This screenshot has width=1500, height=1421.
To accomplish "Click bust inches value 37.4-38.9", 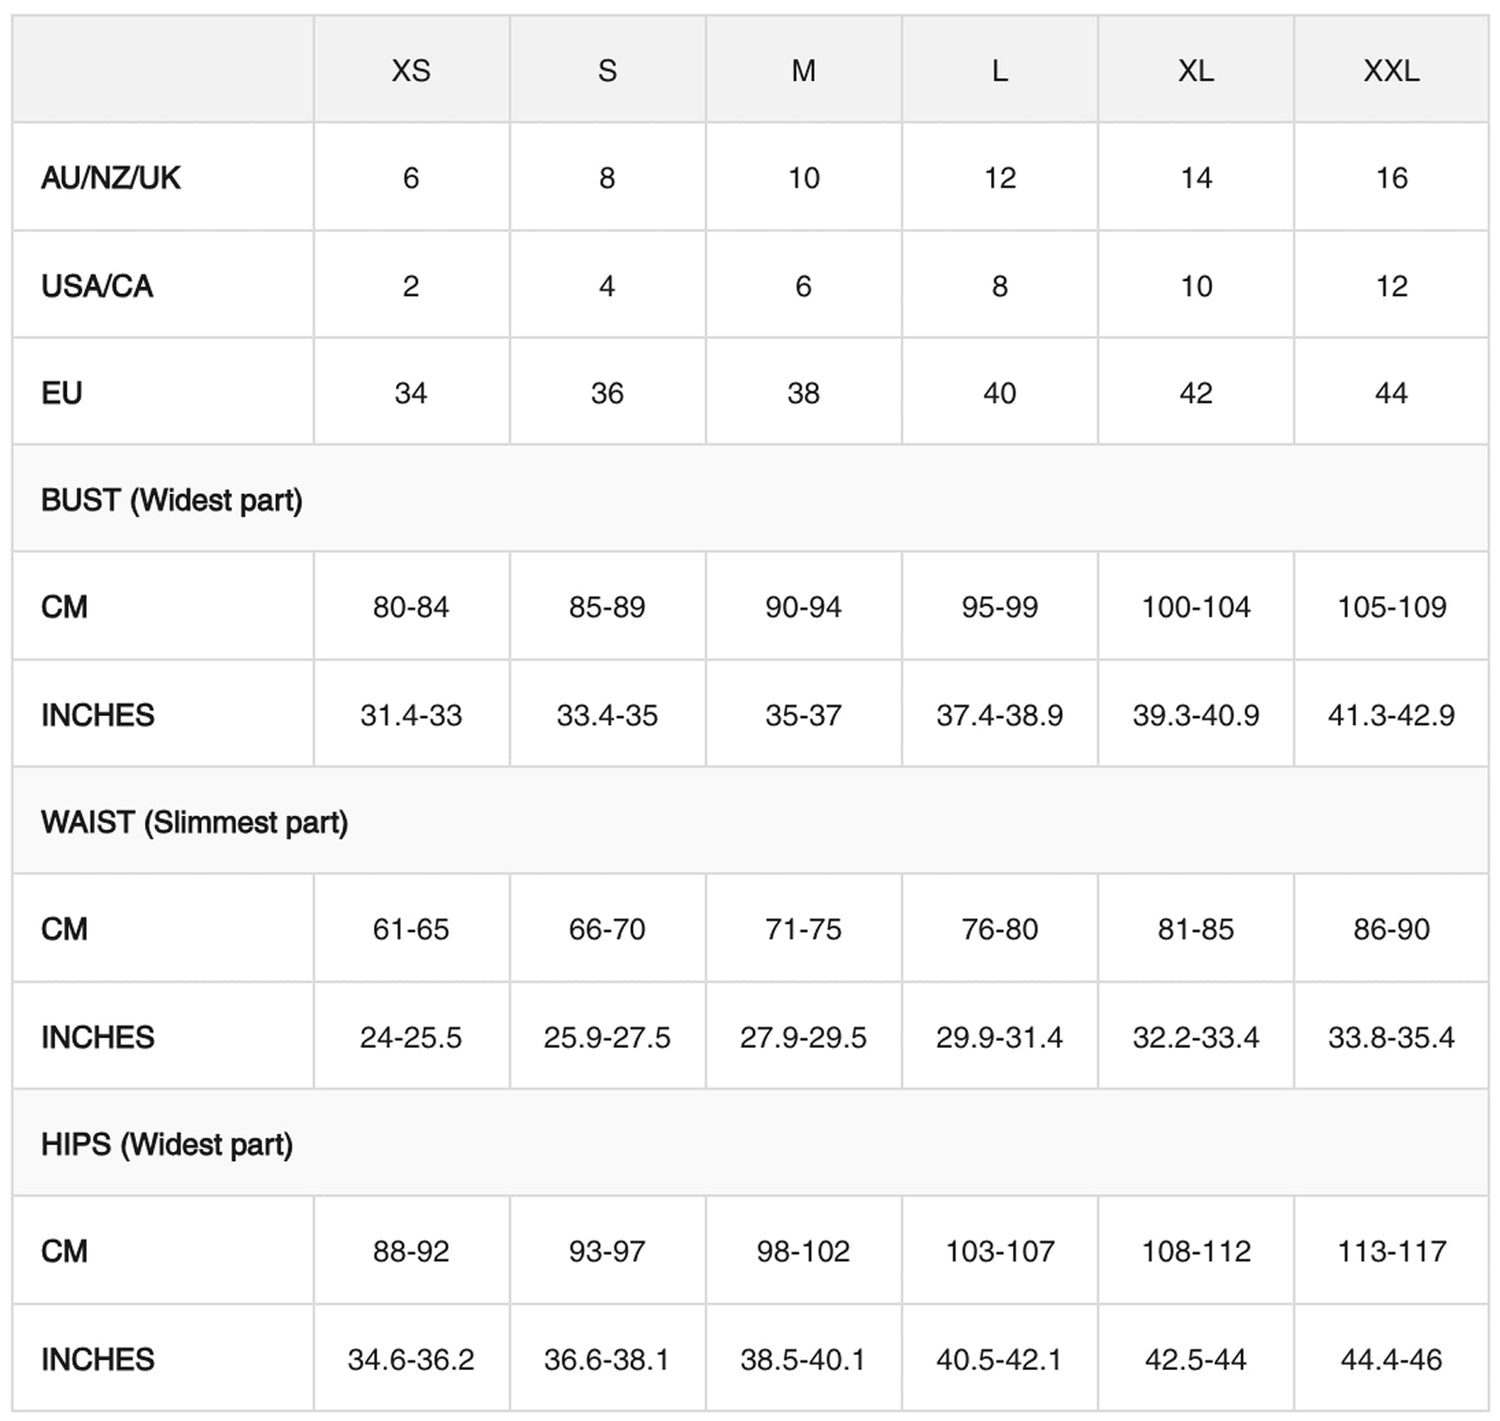I will [999, 715].
